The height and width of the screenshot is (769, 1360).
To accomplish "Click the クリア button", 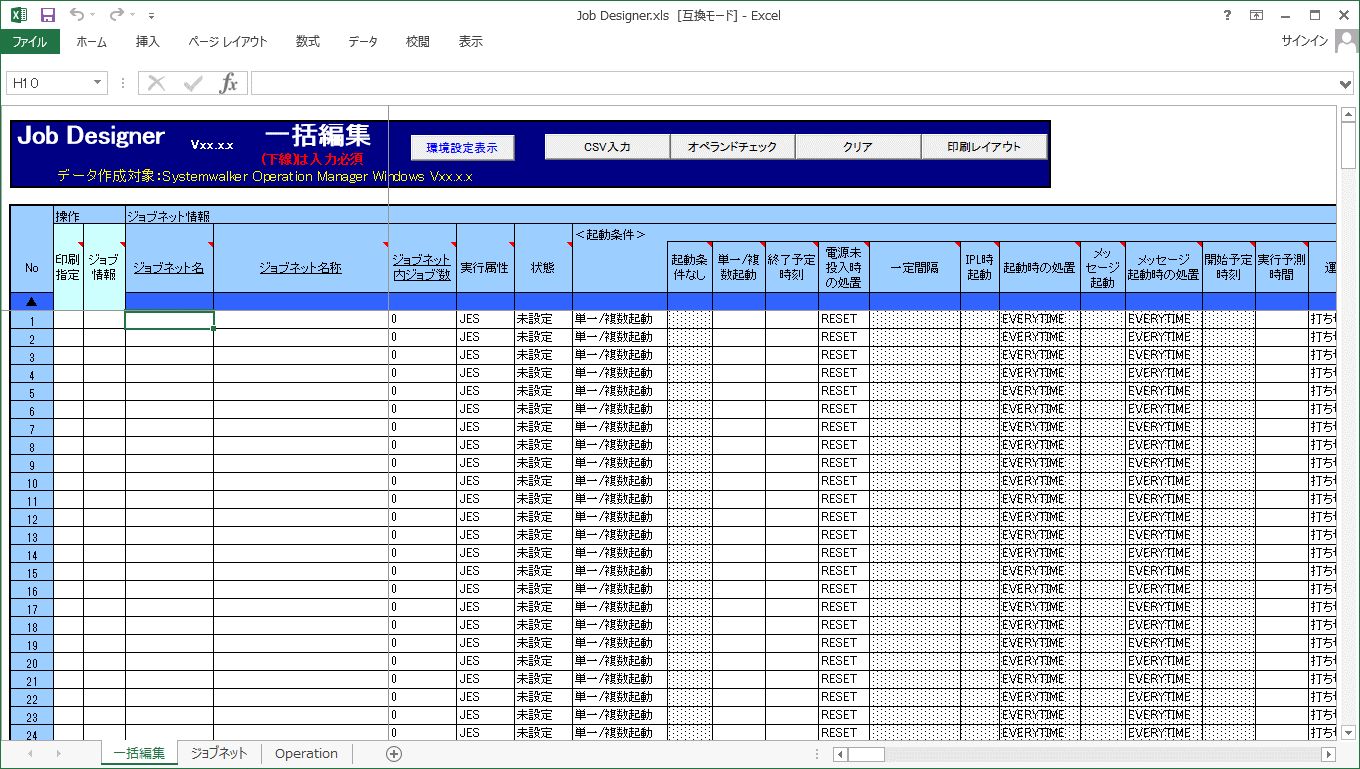I will click(x=857, y=147).
